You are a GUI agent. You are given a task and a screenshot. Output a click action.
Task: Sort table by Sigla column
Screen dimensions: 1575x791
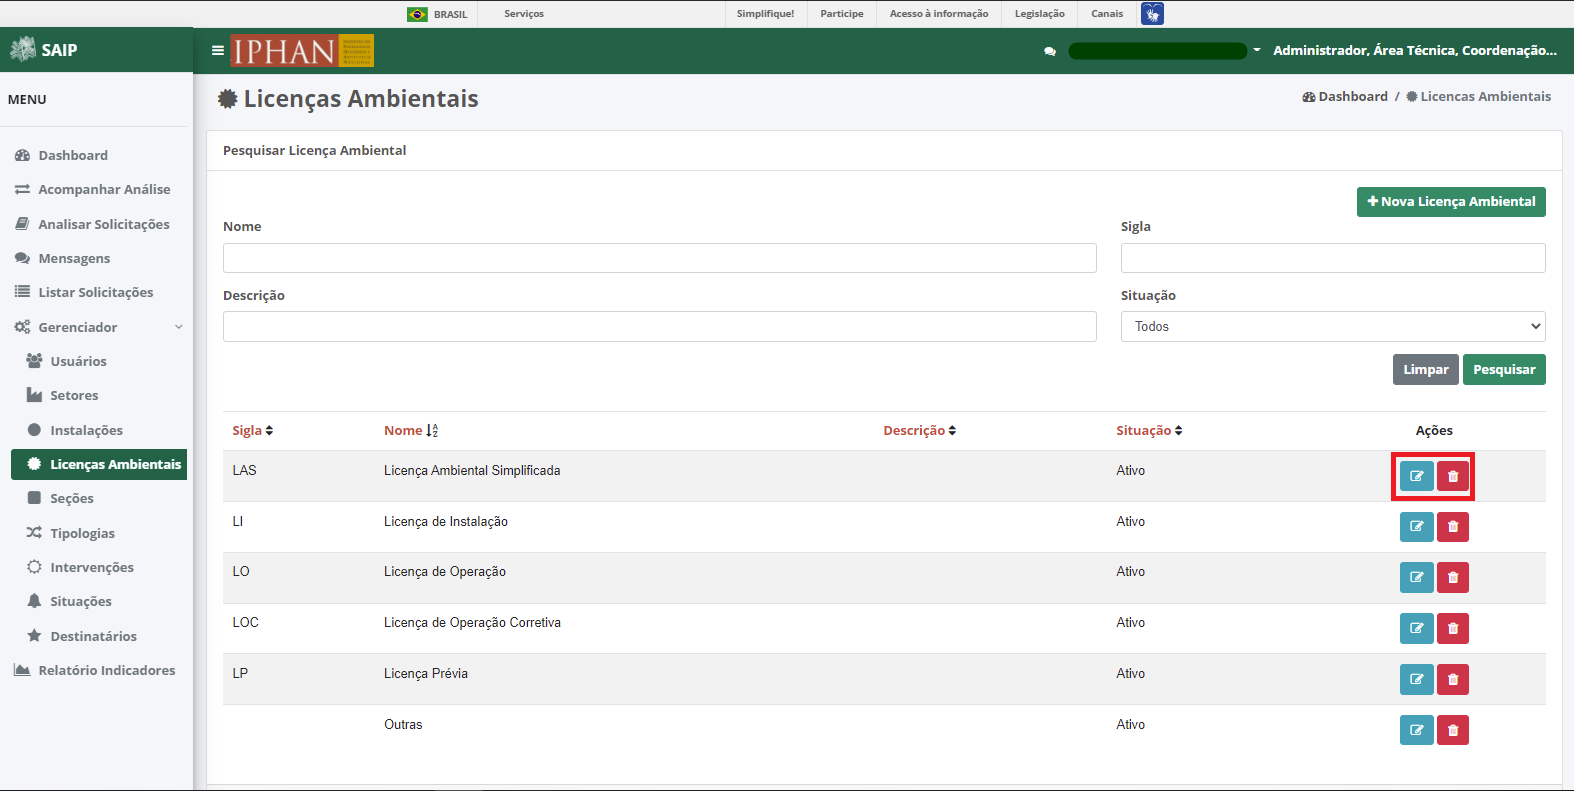(x=253, y=430)
